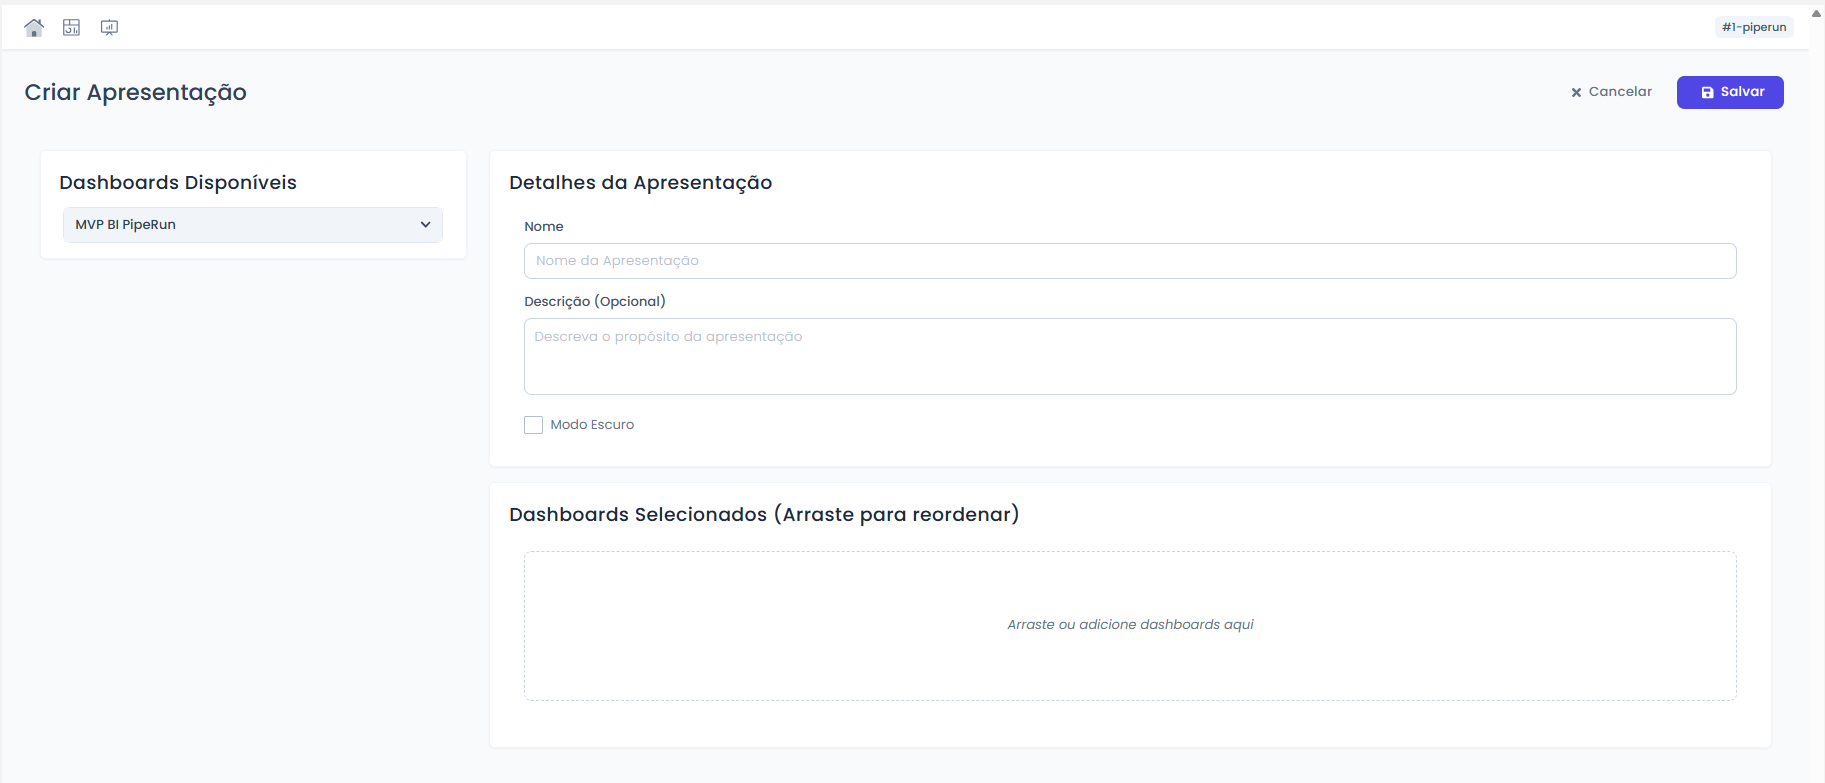This screenshot has width=1825, height=783.
Task: Open the presentations easel icon
Action: tap(109, 28)
